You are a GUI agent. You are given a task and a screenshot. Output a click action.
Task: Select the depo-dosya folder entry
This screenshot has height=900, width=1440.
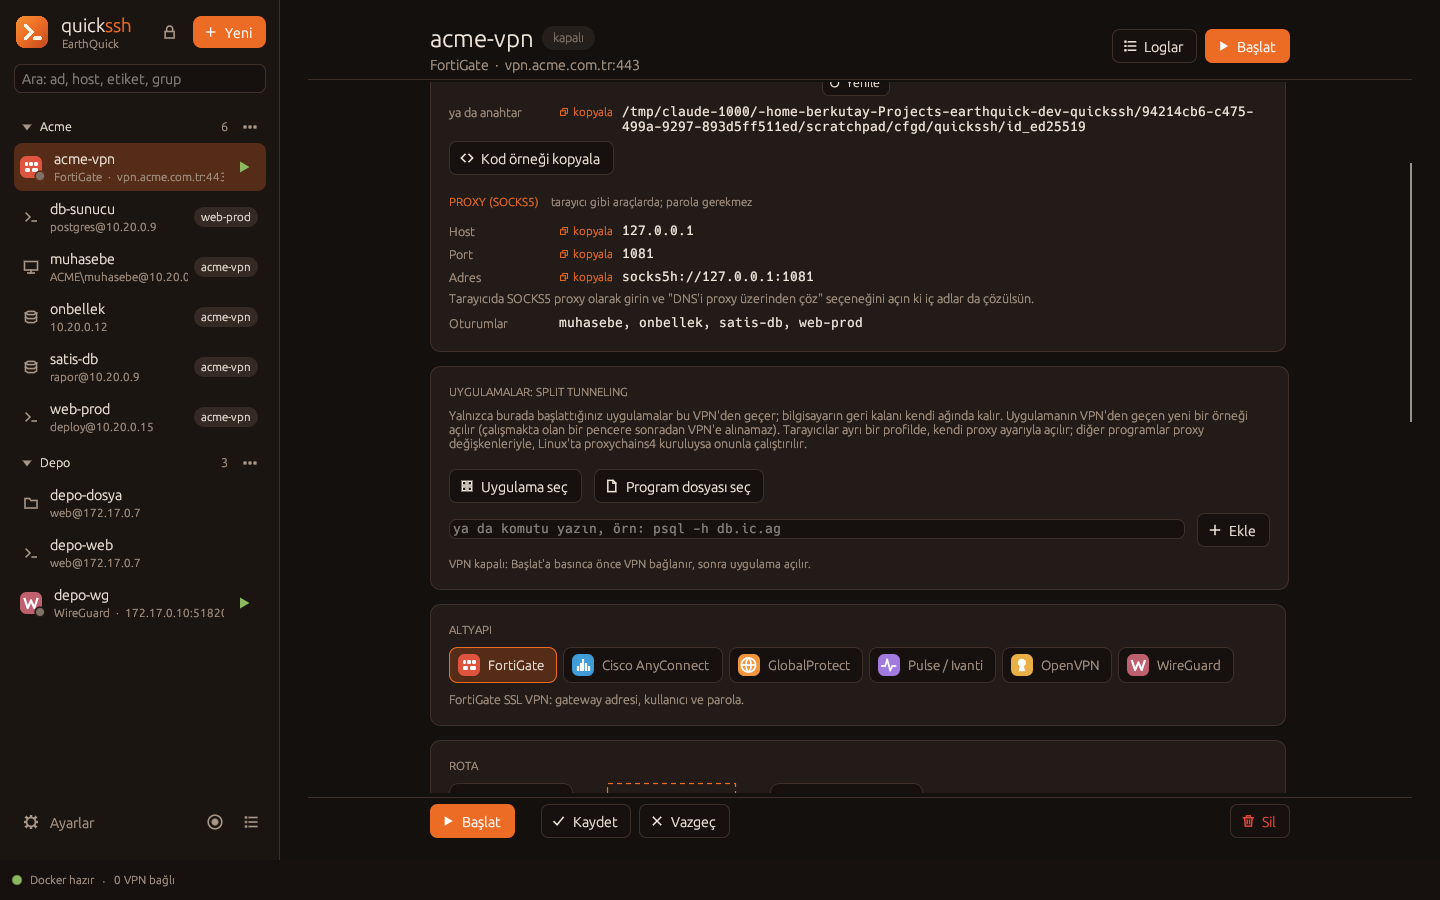point(140,503)
